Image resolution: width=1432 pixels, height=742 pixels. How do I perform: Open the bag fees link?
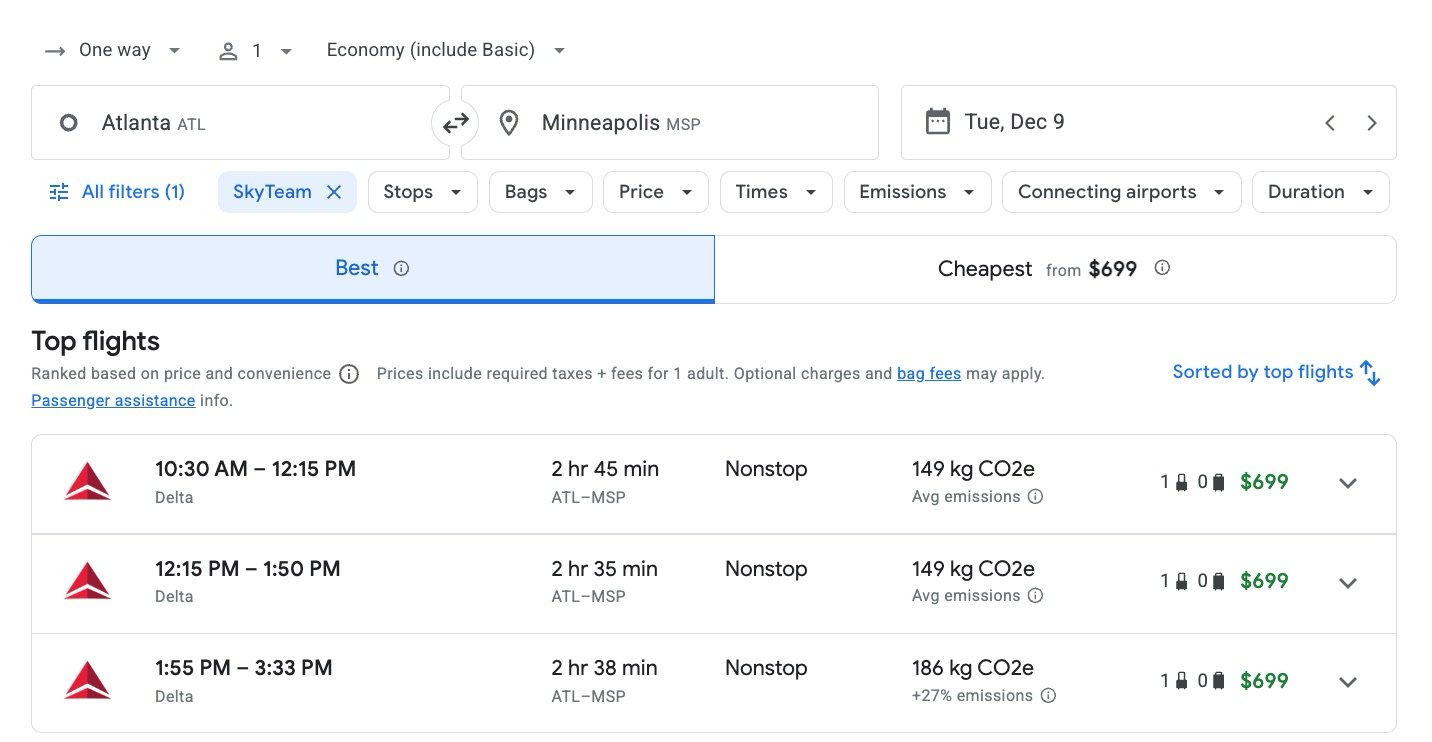point(928,374)
